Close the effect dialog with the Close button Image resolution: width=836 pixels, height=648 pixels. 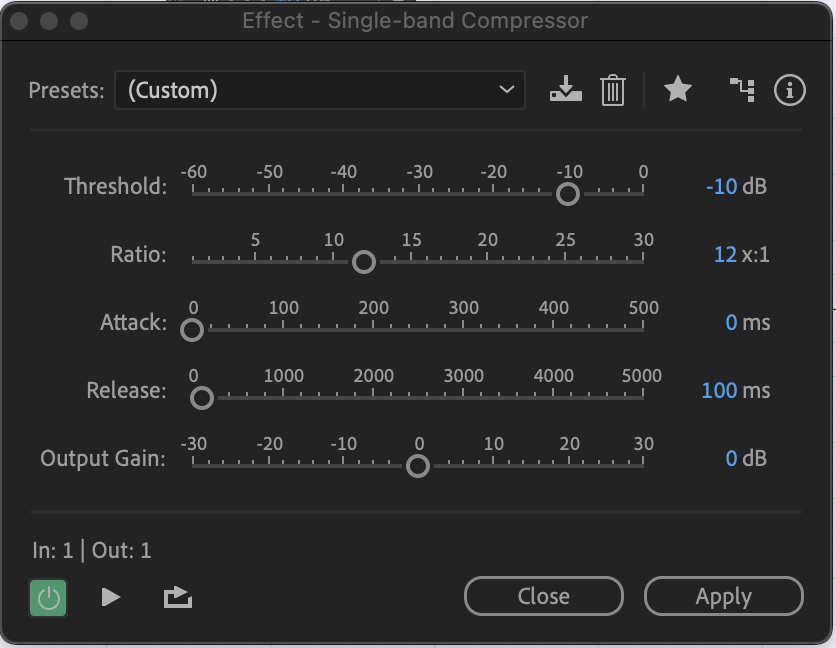pos(543,596)
